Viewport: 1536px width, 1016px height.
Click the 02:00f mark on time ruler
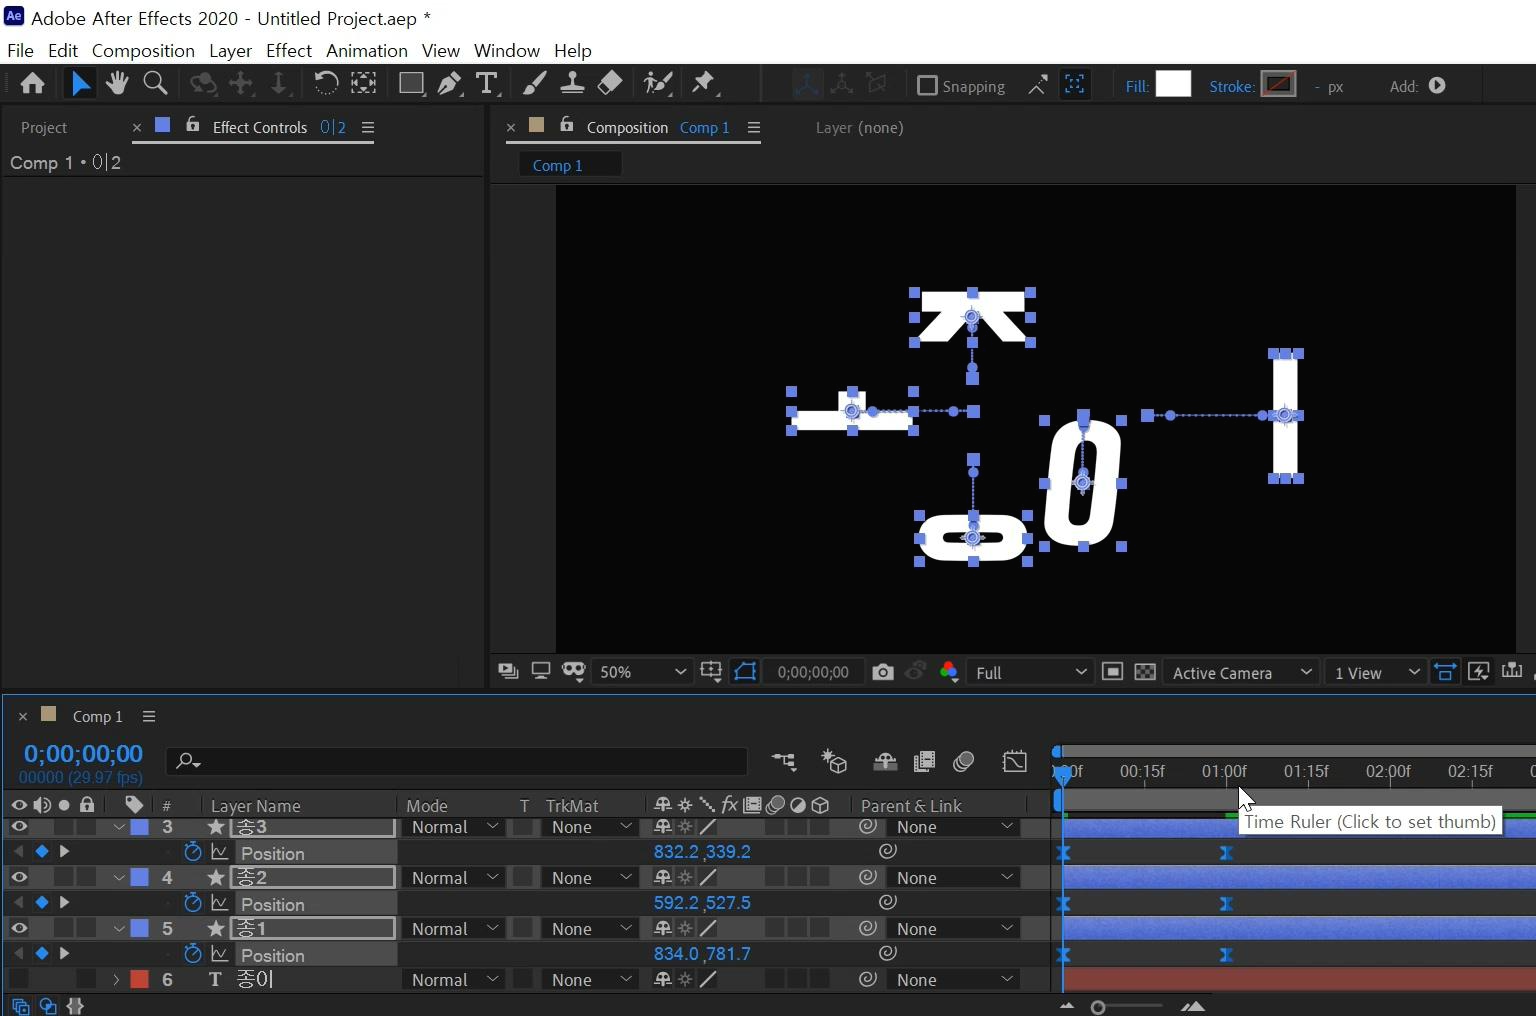(x=1388, y=771)
